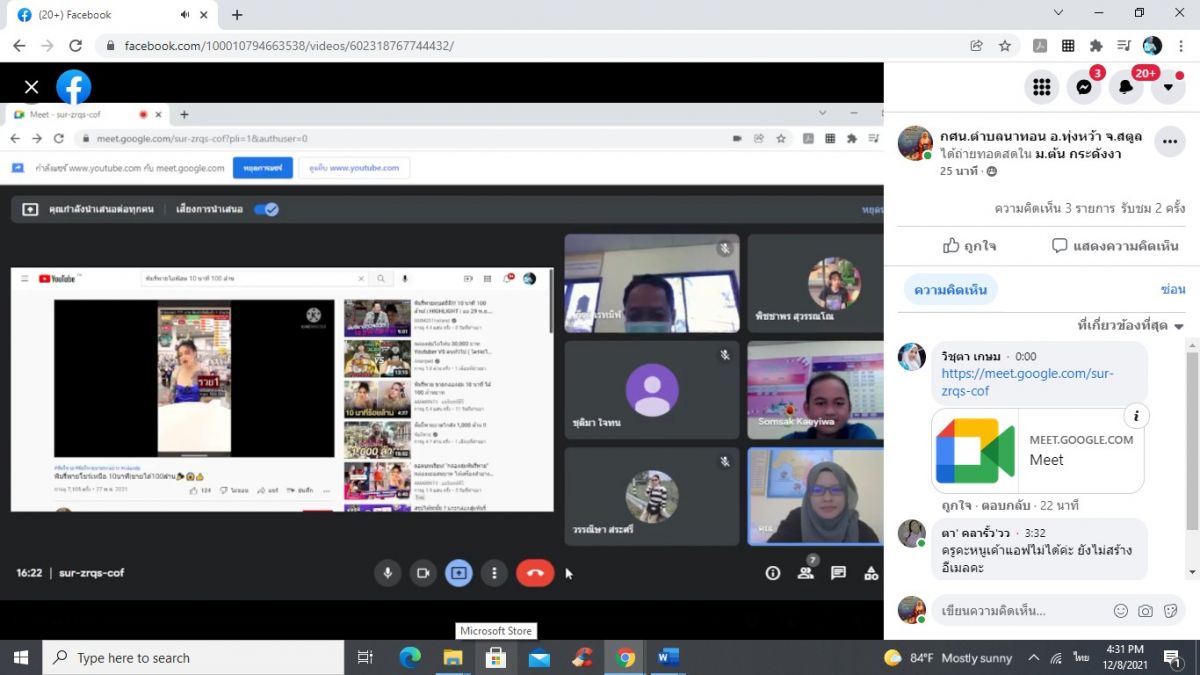This screenshot has width=1200, height=675.
Task: Open the Facebook notifications bell
Action: [x=1125, y=87]
